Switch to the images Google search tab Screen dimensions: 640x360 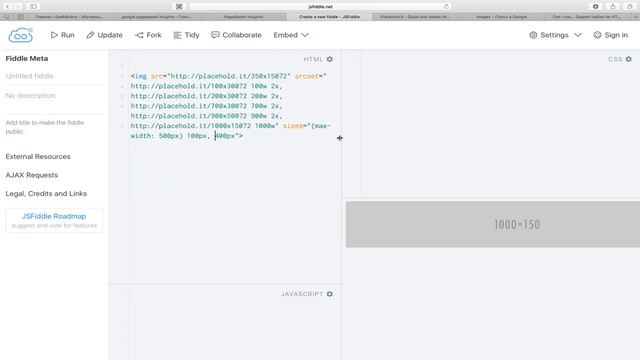click(501, 17)
